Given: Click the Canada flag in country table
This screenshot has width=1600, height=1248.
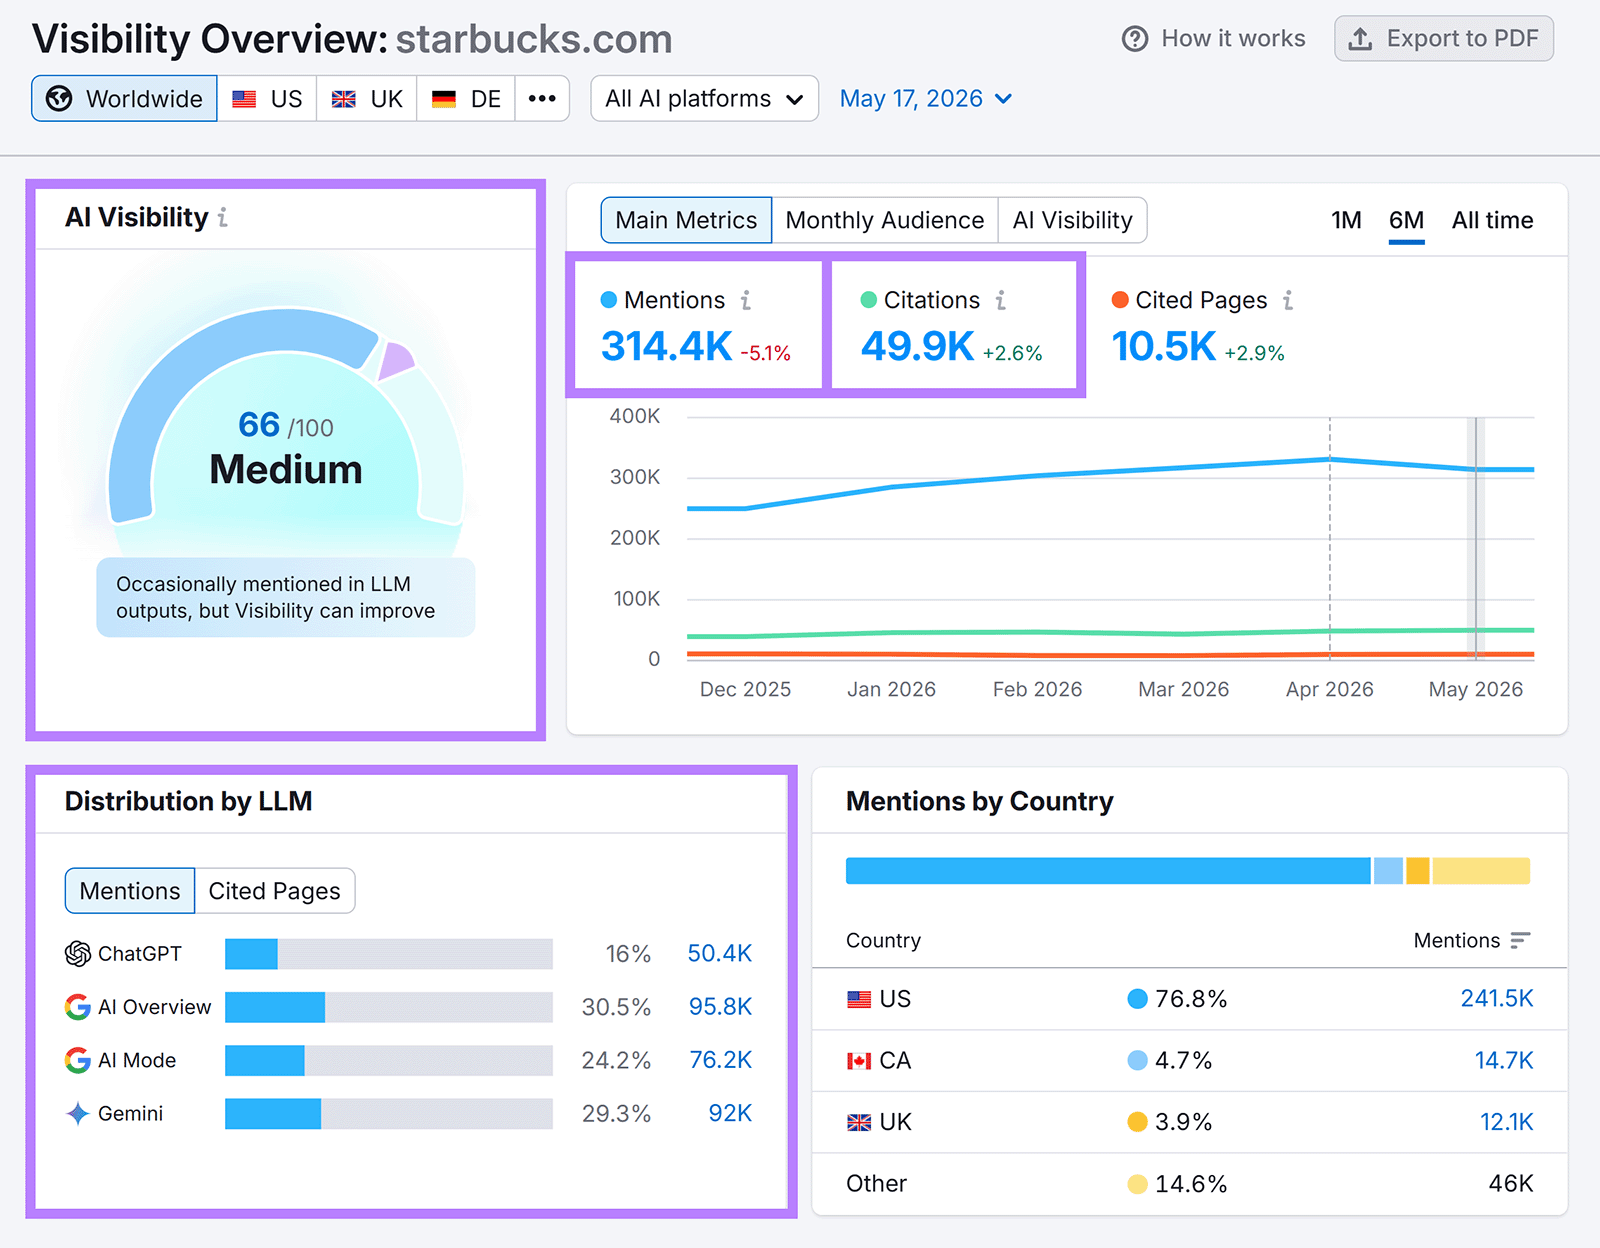Looking at the screenshot, I should pos(859,1061).
